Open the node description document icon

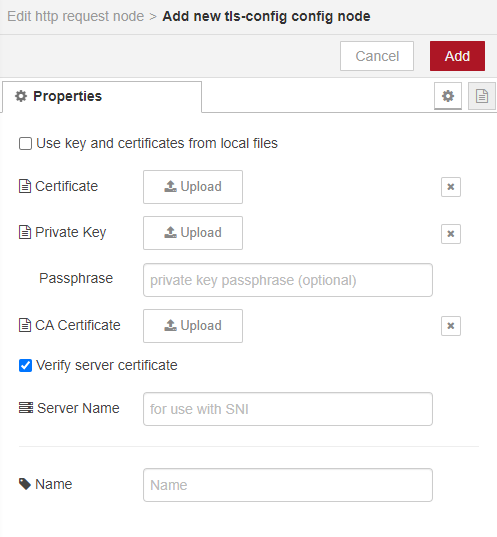(x=482, y=96)
